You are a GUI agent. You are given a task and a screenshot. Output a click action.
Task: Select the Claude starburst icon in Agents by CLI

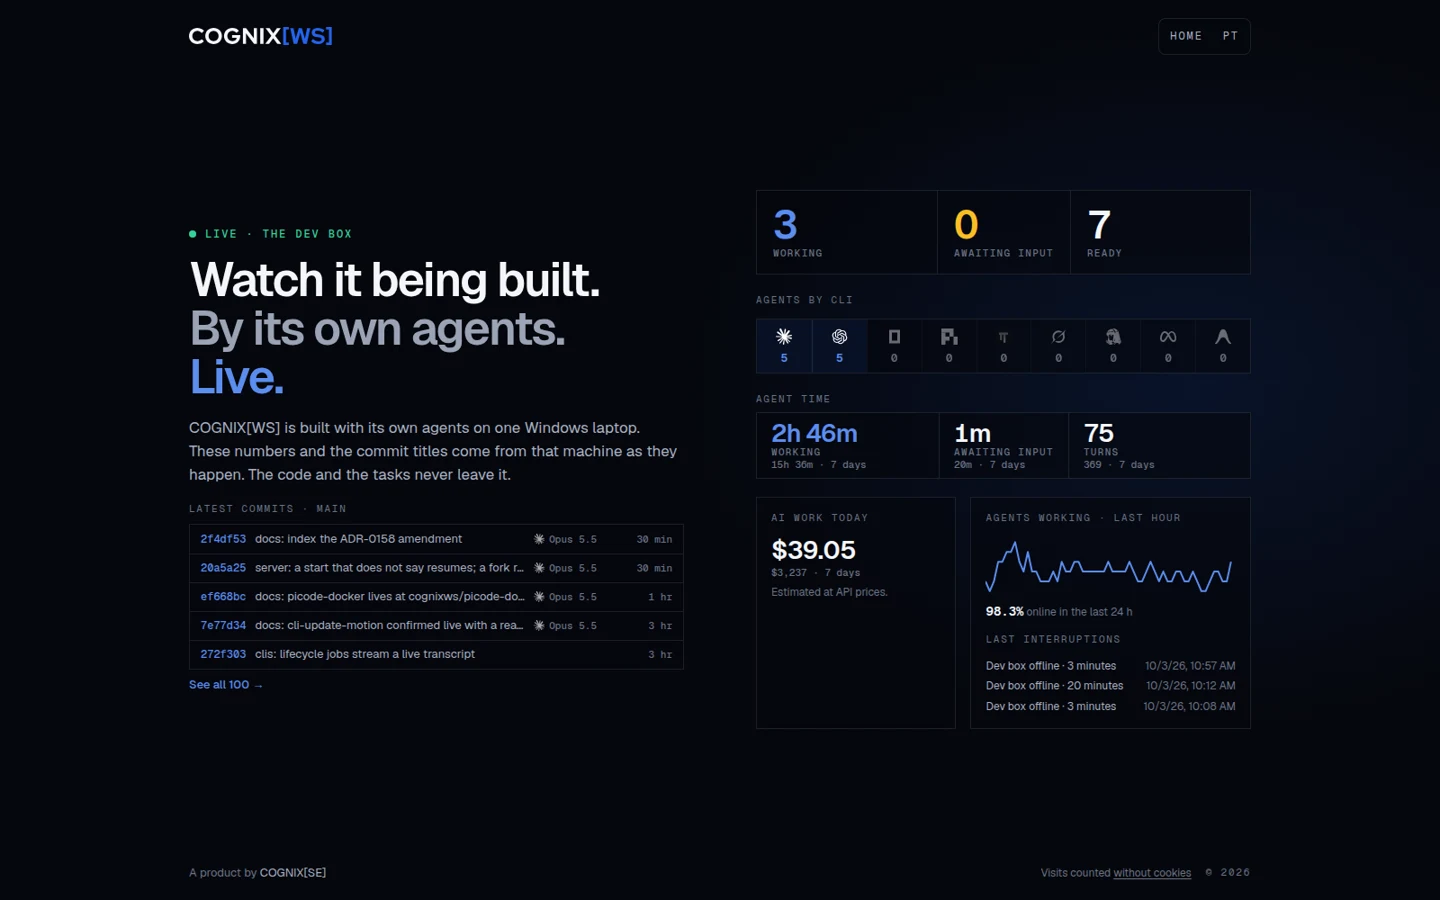(784, 337)
